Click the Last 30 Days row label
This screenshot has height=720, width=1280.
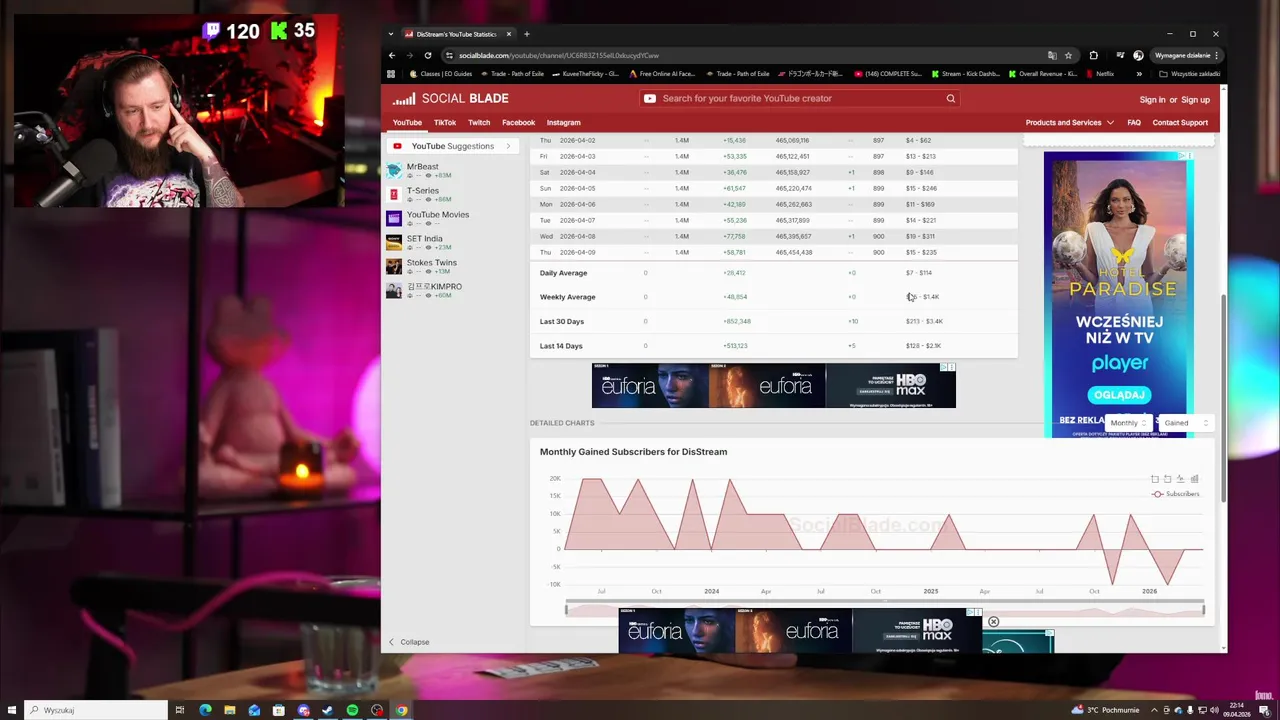tap(562, 321)
